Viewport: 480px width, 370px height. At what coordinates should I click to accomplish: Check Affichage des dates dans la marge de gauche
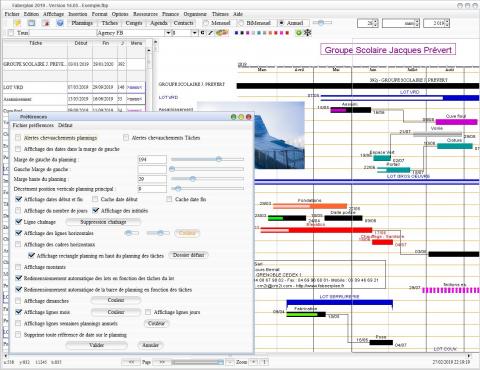point(18,149)
